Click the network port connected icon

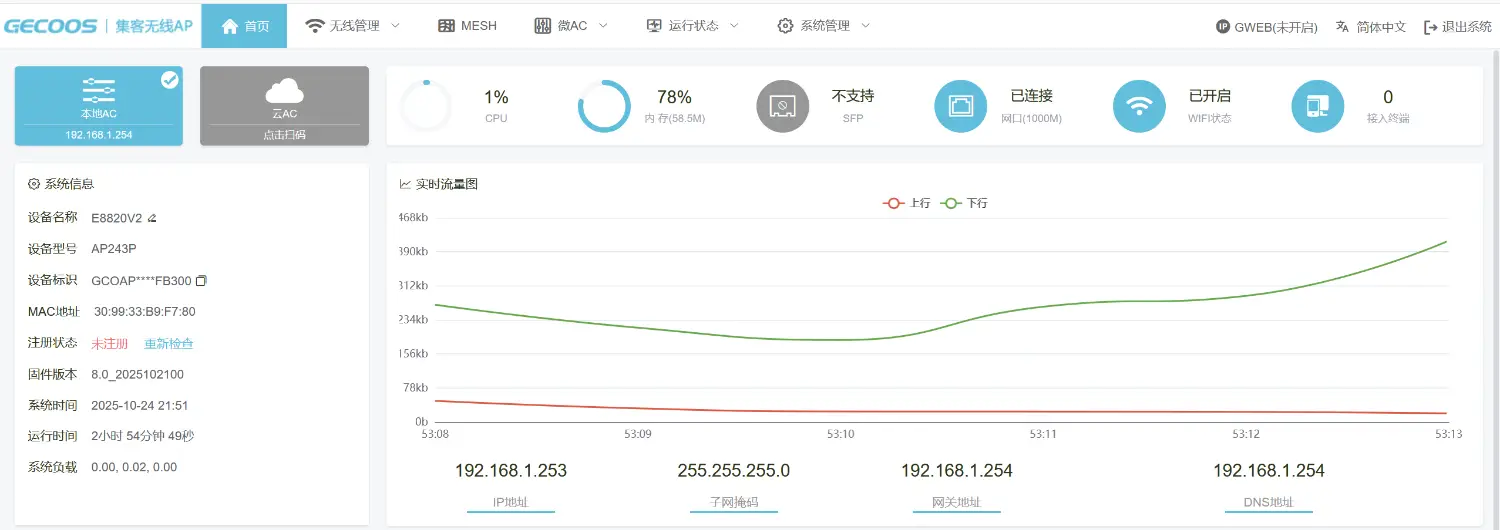click(x=960, y=107)
